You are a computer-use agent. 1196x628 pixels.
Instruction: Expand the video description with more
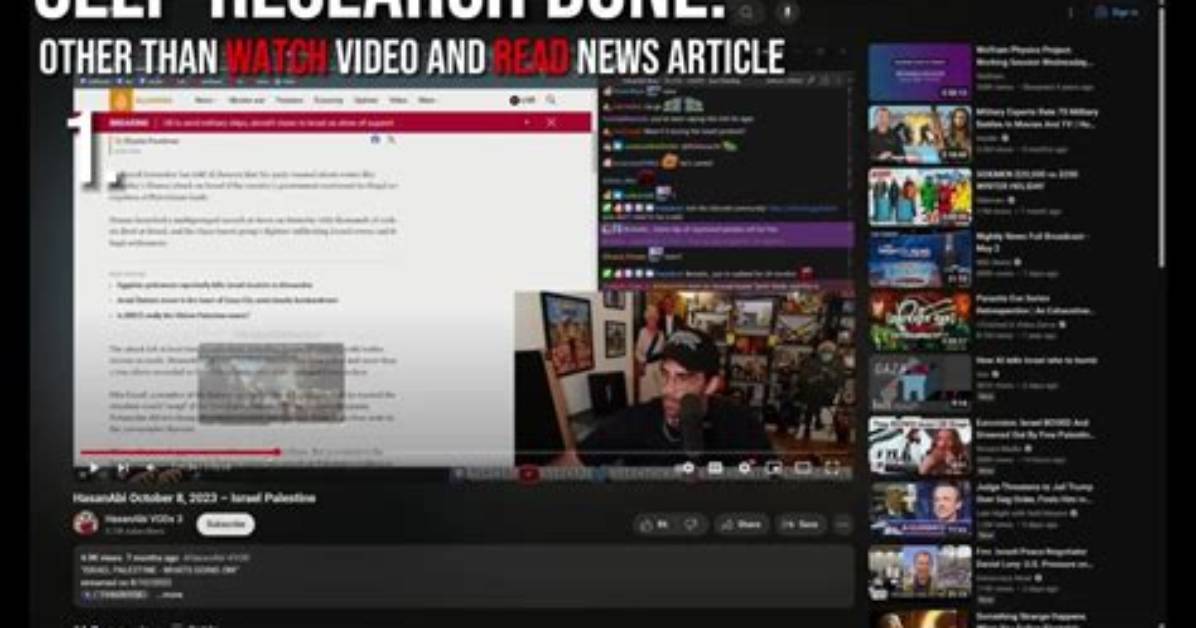click(x=172, y=594)
